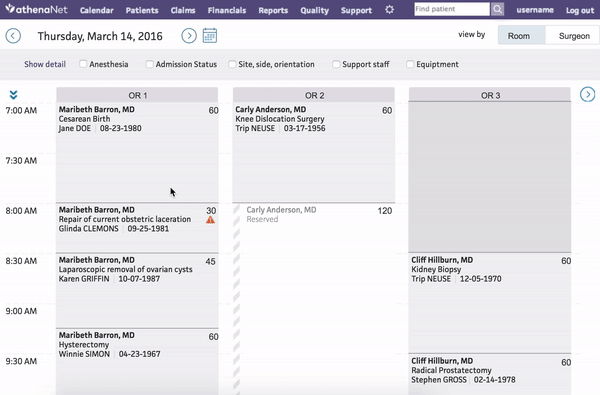This screenshot has height=395, width=600.
Task: Click the date Thursday, March 14, 2016
Action: click(100, 36)
